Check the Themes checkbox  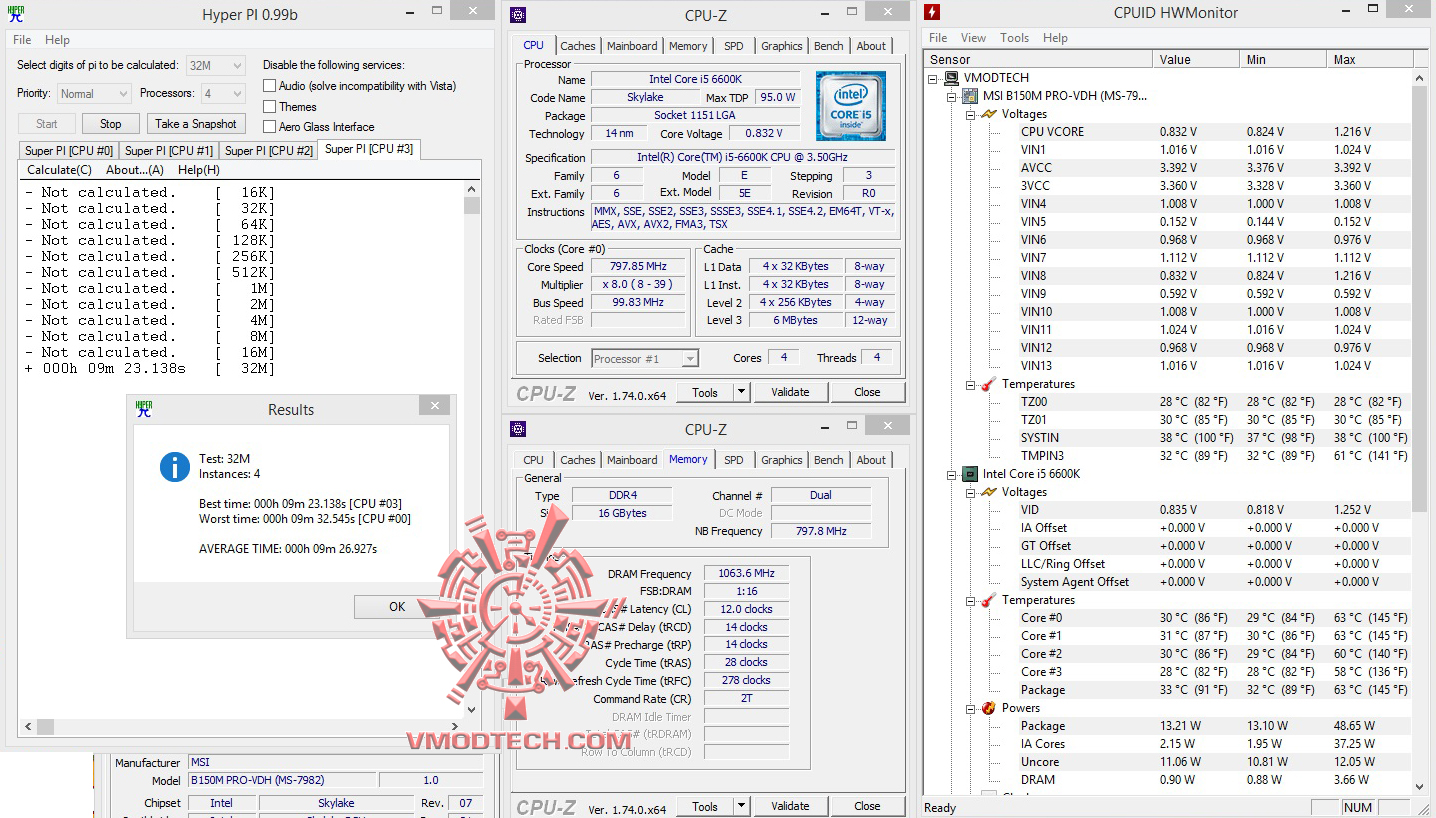tap(268, 106)
